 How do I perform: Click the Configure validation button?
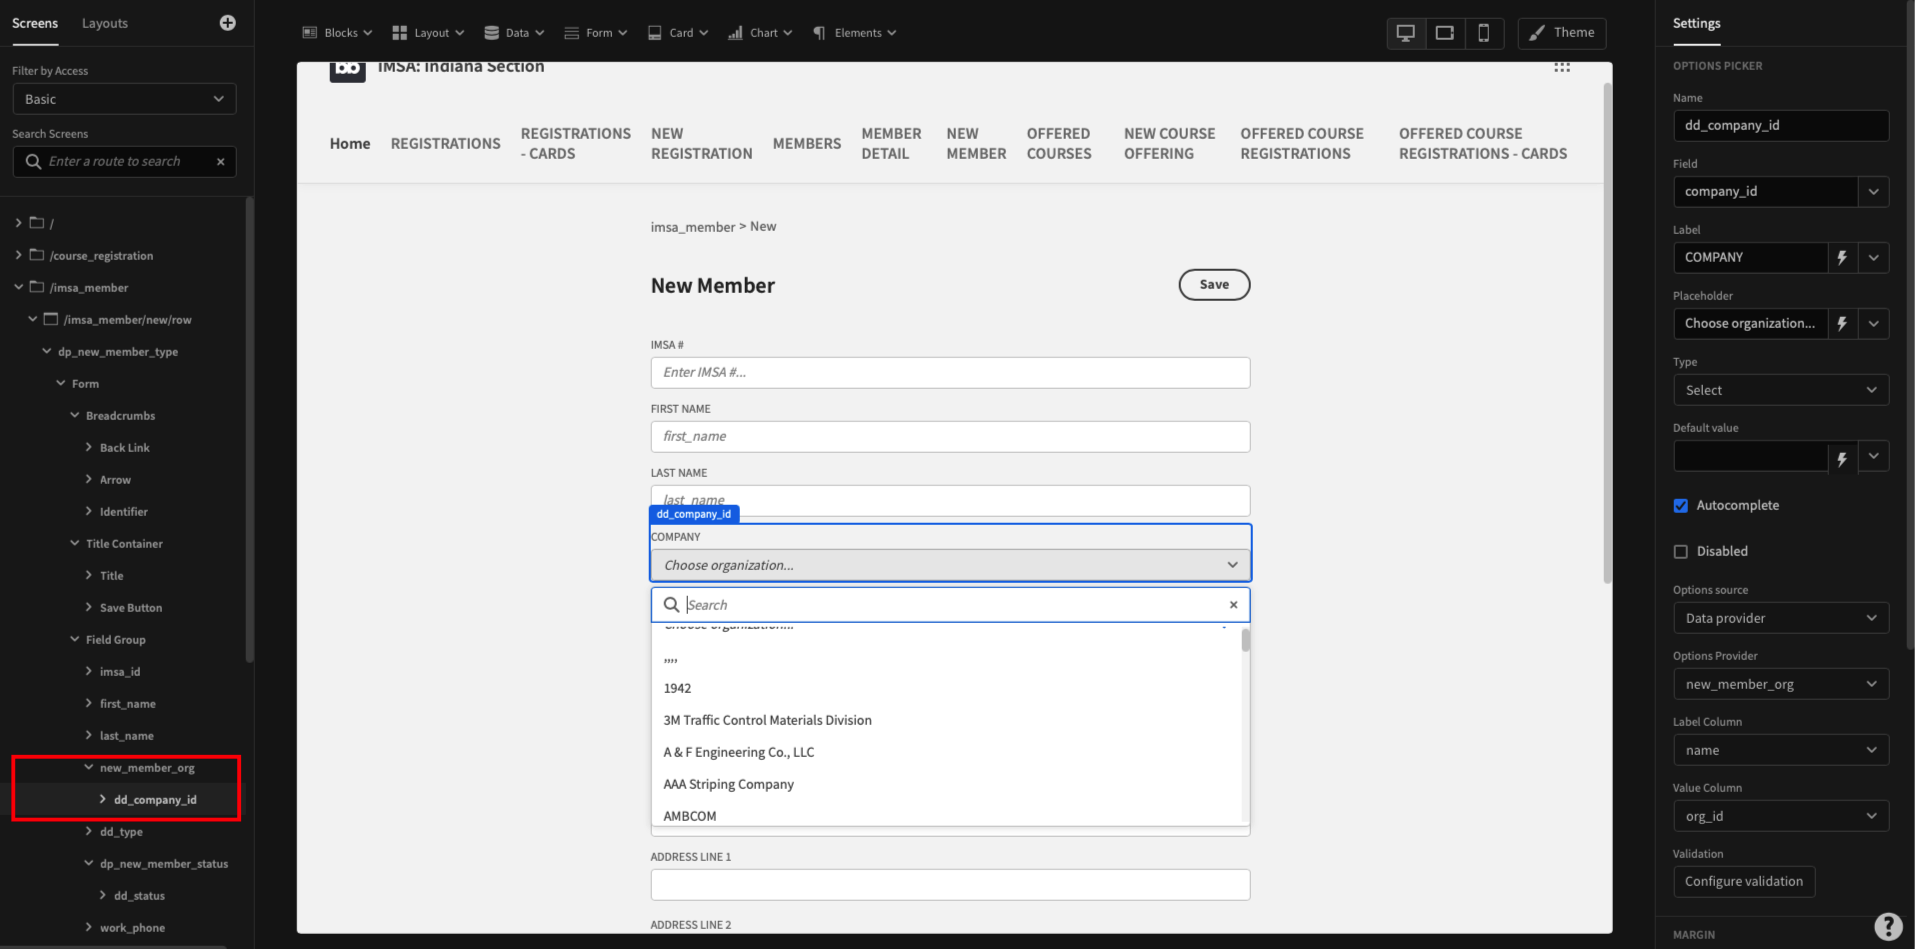tap(1744, 881)
